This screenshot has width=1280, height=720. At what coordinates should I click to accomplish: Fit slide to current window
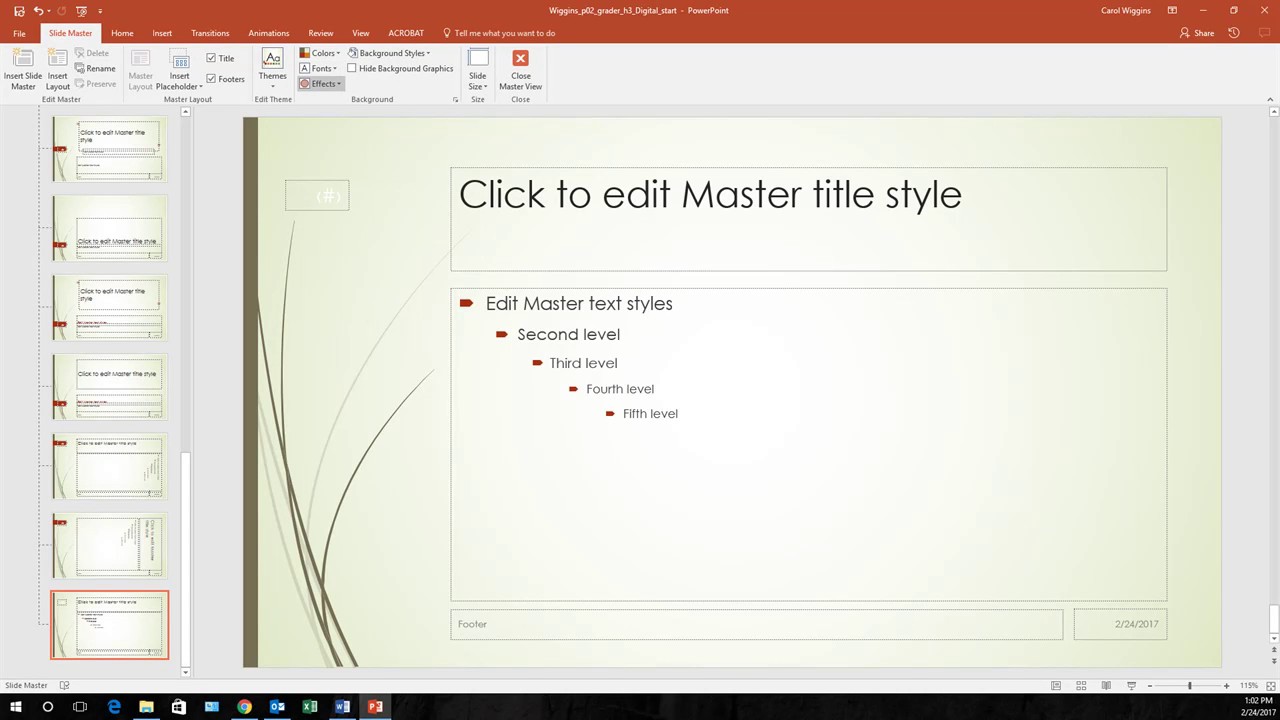(x=1270, y=685)
